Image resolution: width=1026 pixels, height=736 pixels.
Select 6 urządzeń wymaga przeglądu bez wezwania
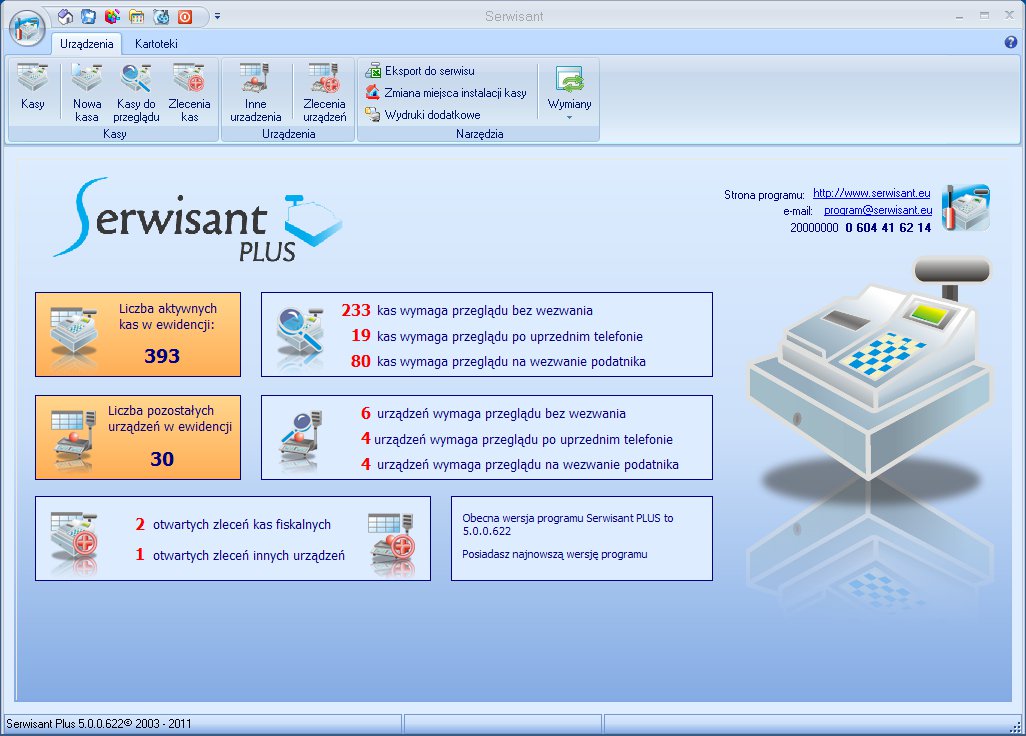coord(493,413)
